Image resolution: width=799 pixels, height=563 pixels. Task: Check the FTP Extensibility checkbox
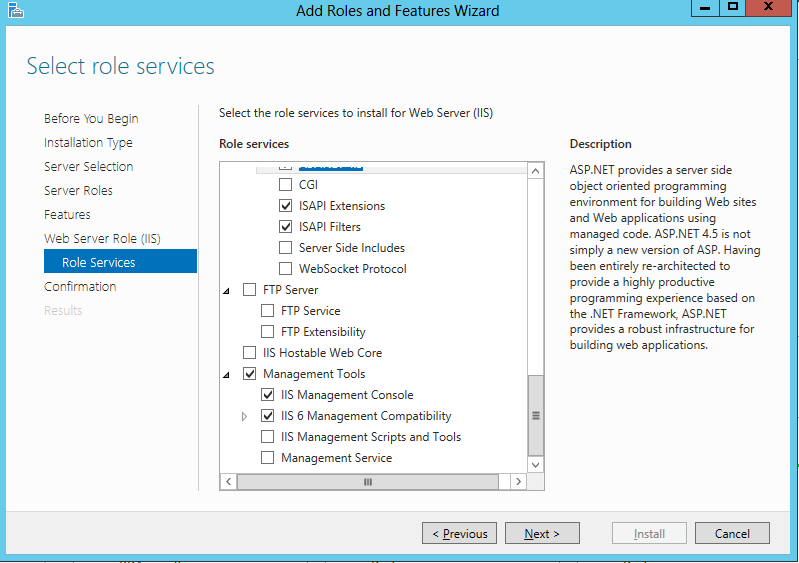pos(267,331)
